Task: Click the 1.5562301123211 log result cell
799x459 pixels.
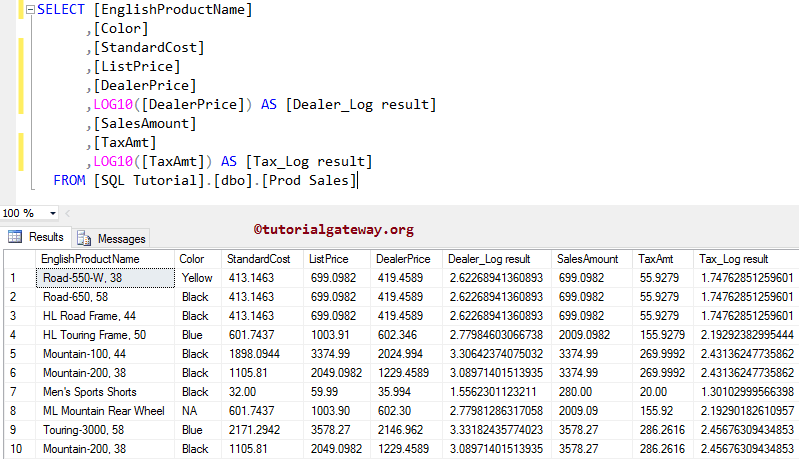Action: (x=497, y=392)
